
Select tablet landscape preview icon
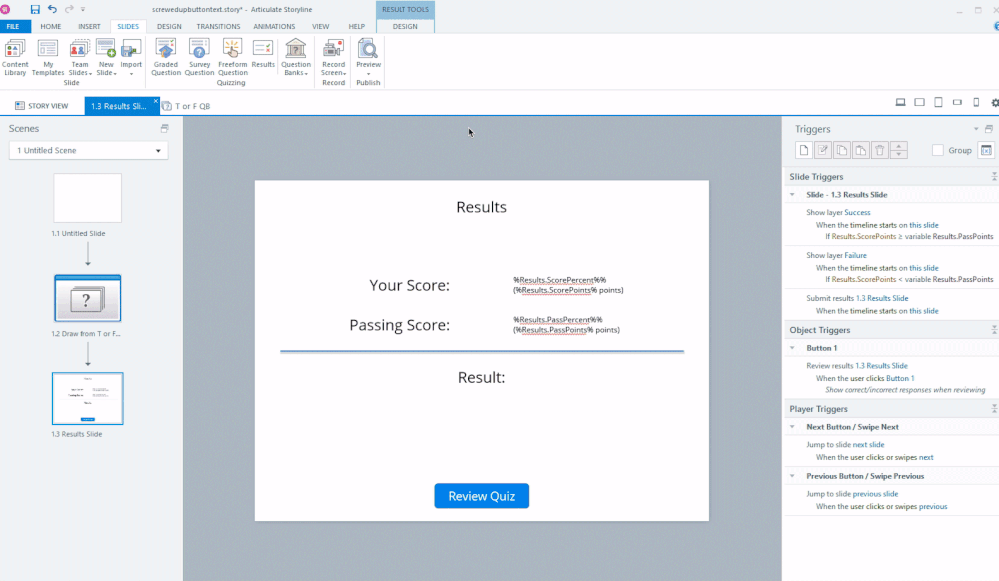point(919,102)
